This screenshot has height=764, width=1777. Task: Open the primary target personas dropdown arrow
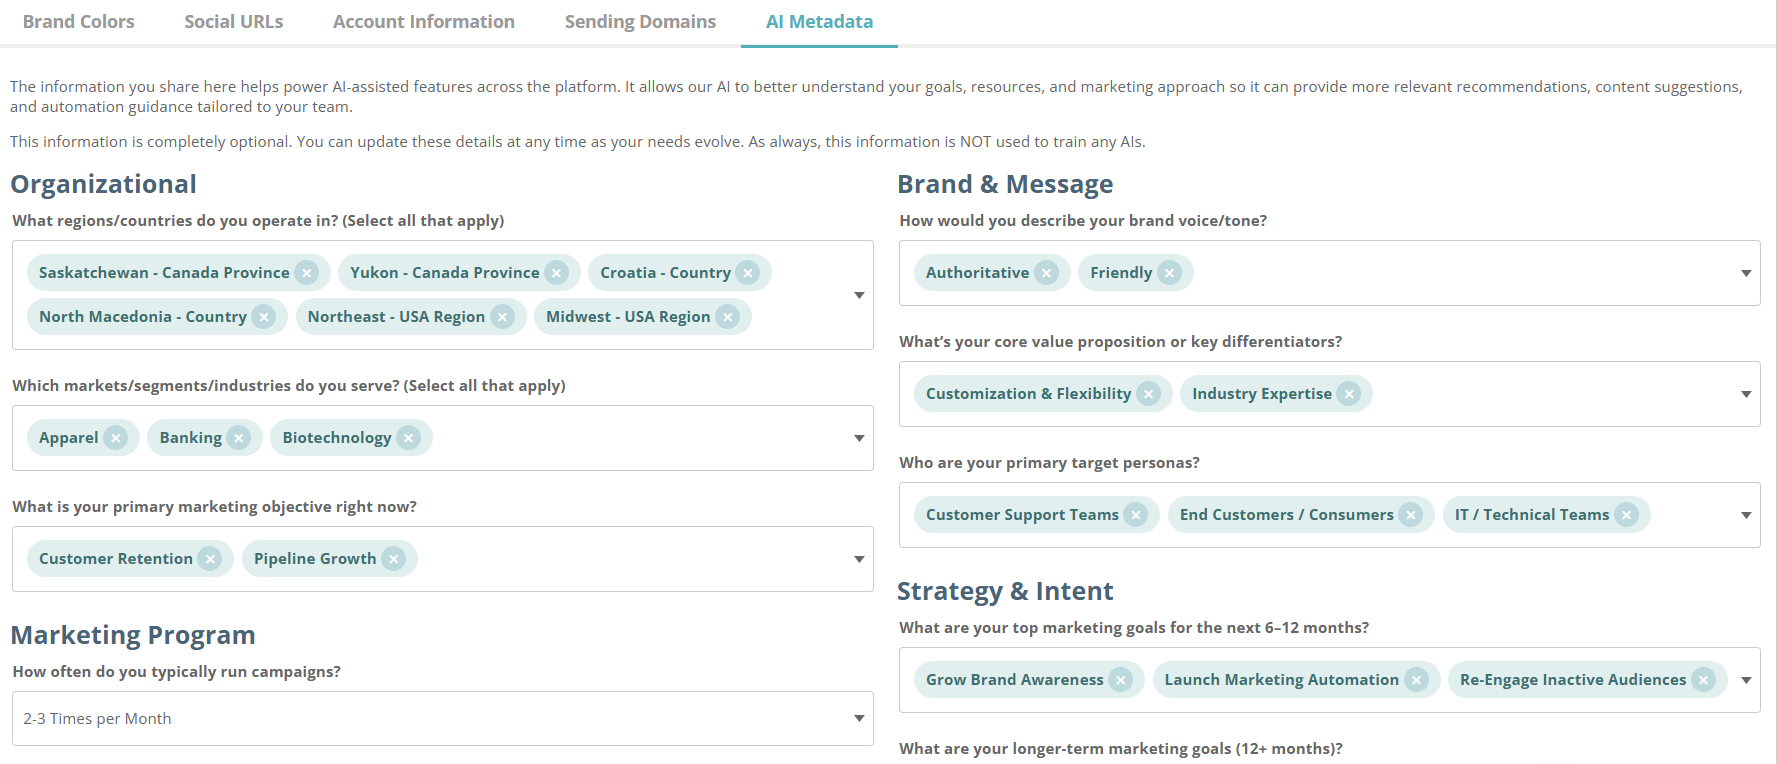click(x=1746, y=515)
